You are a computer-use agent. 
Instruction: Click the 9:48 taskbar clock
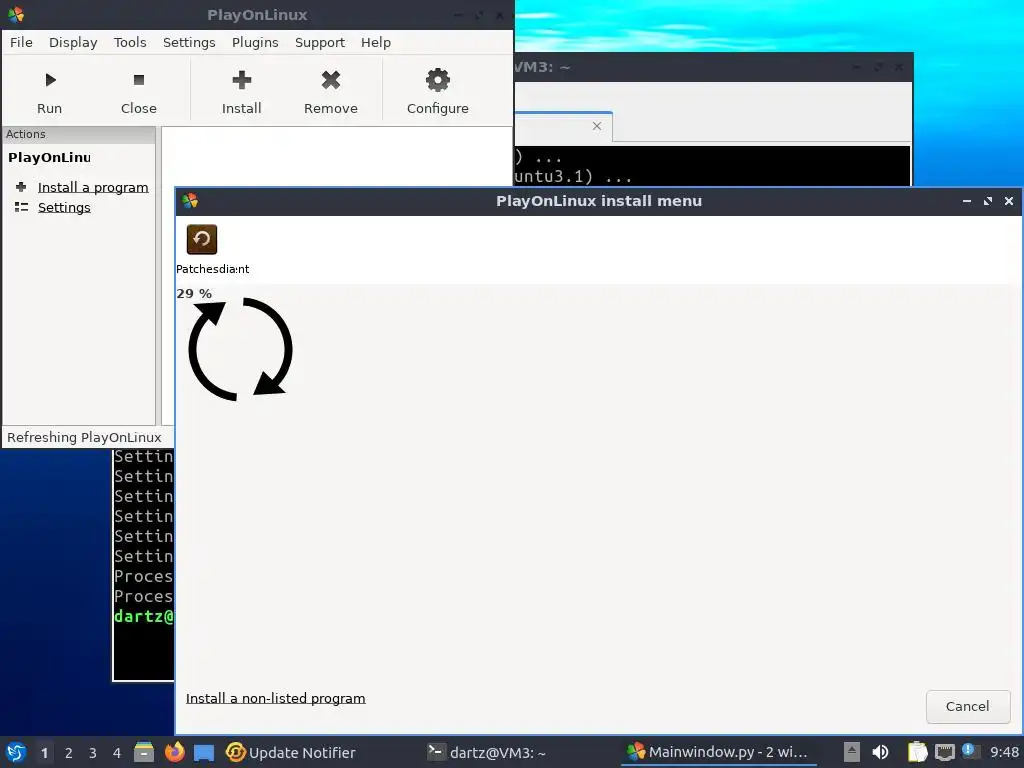[x=1004, y=752]
